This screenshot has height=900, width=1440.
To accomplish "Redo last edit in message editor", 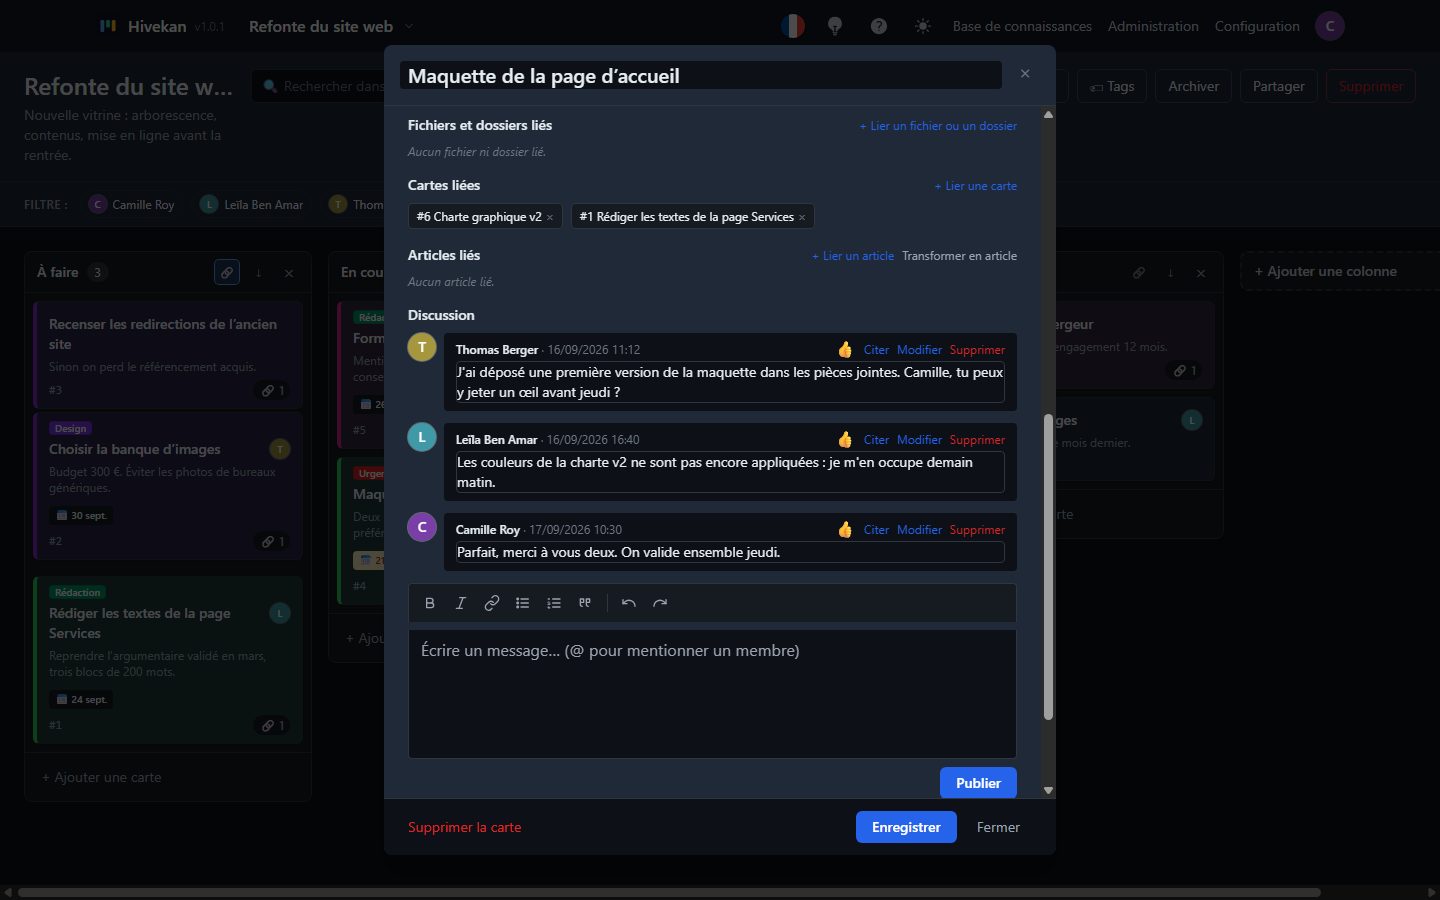I will coord(660,603).
